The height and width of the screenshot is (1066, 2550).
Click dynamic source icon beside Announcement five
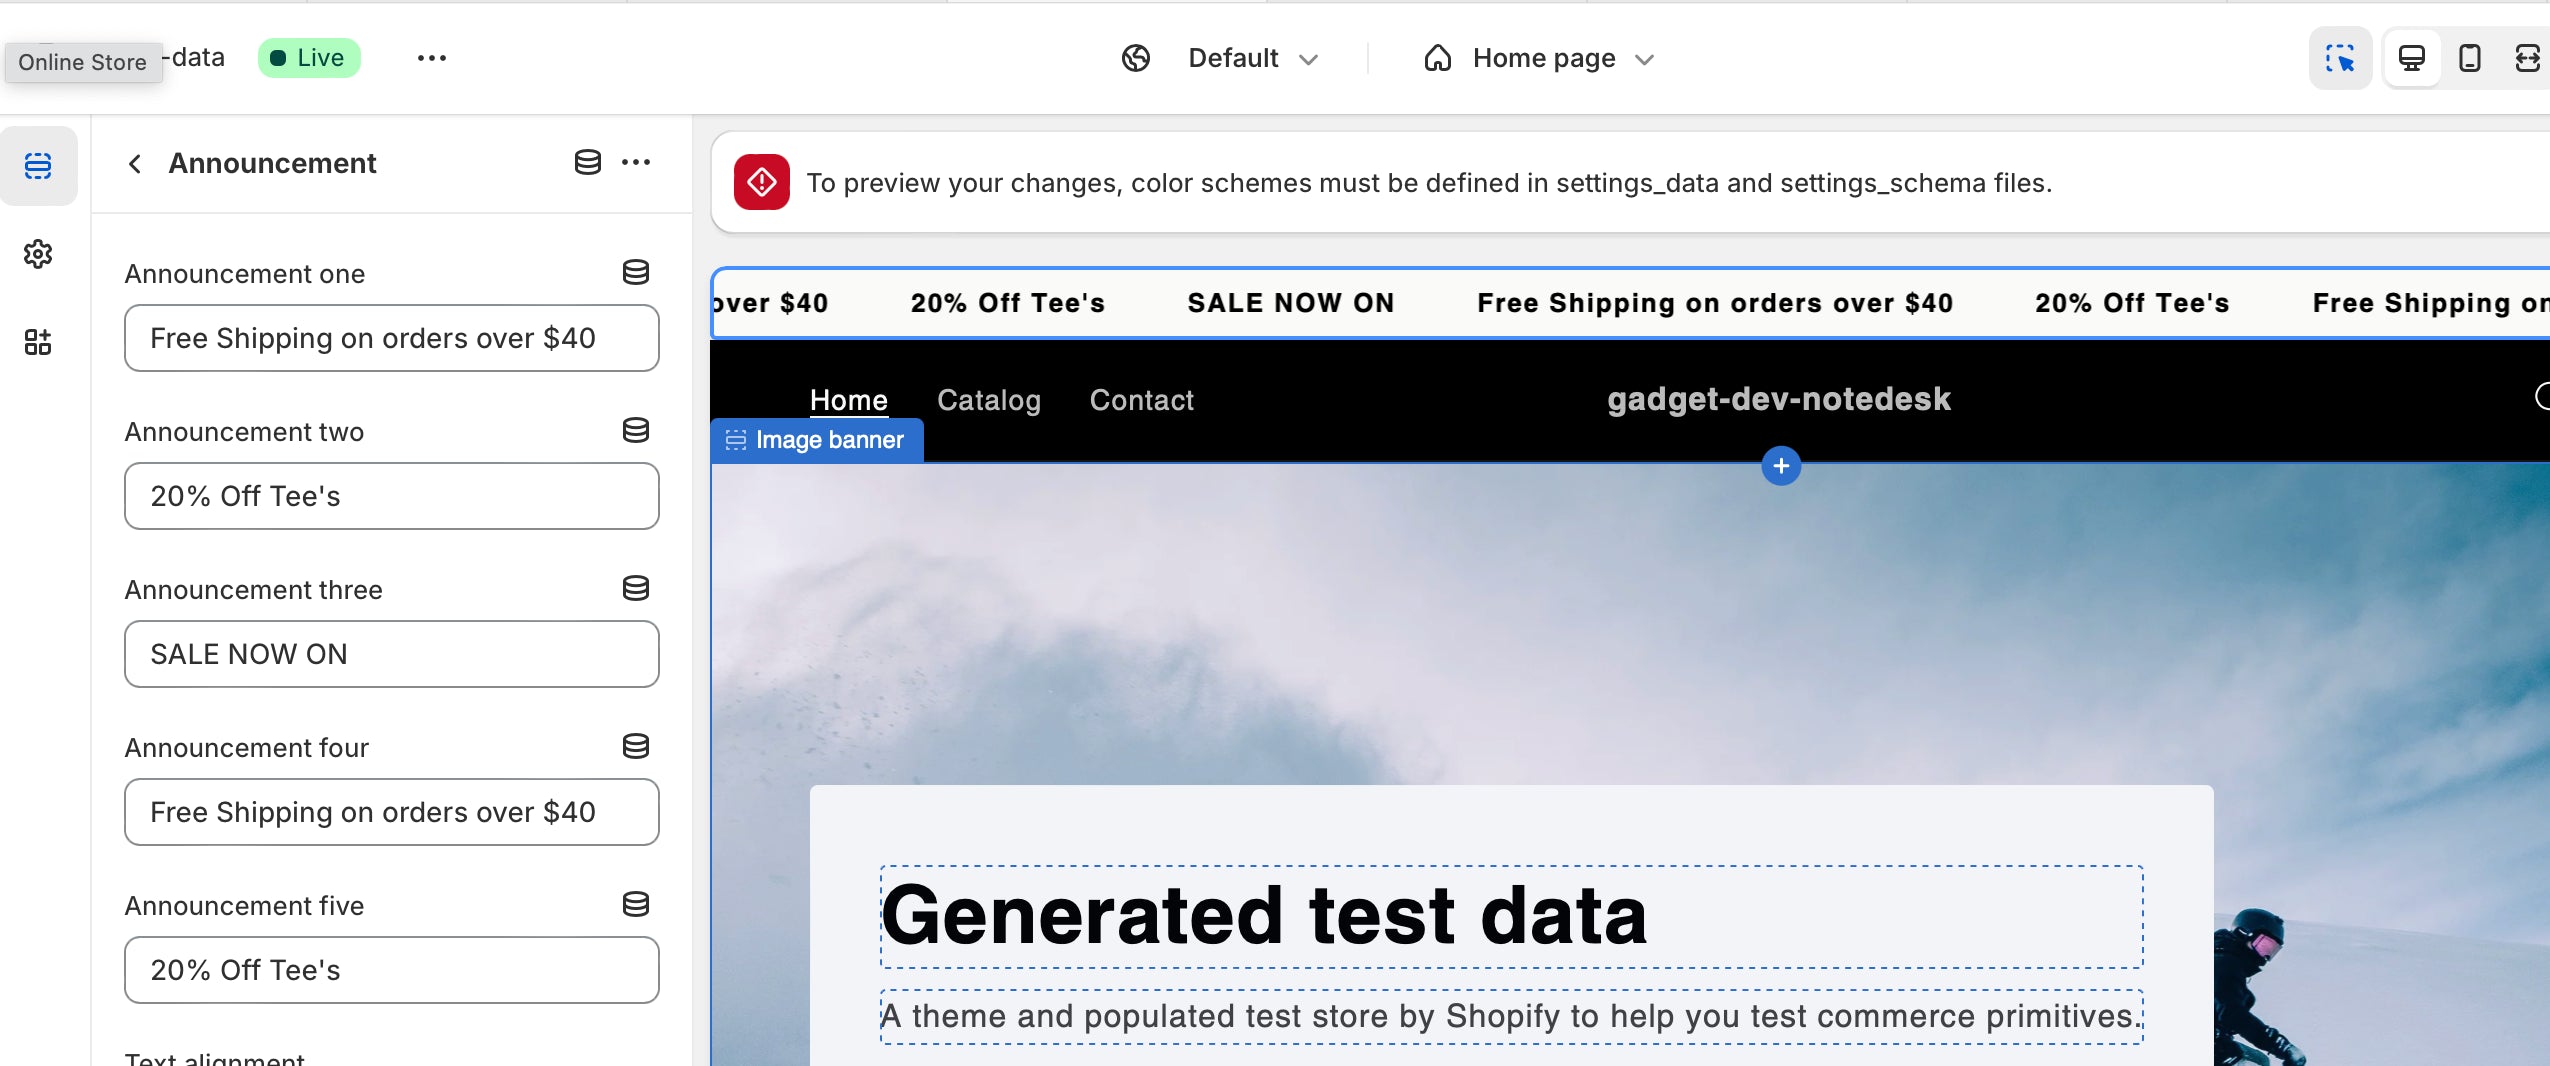[x=635, y=905]
